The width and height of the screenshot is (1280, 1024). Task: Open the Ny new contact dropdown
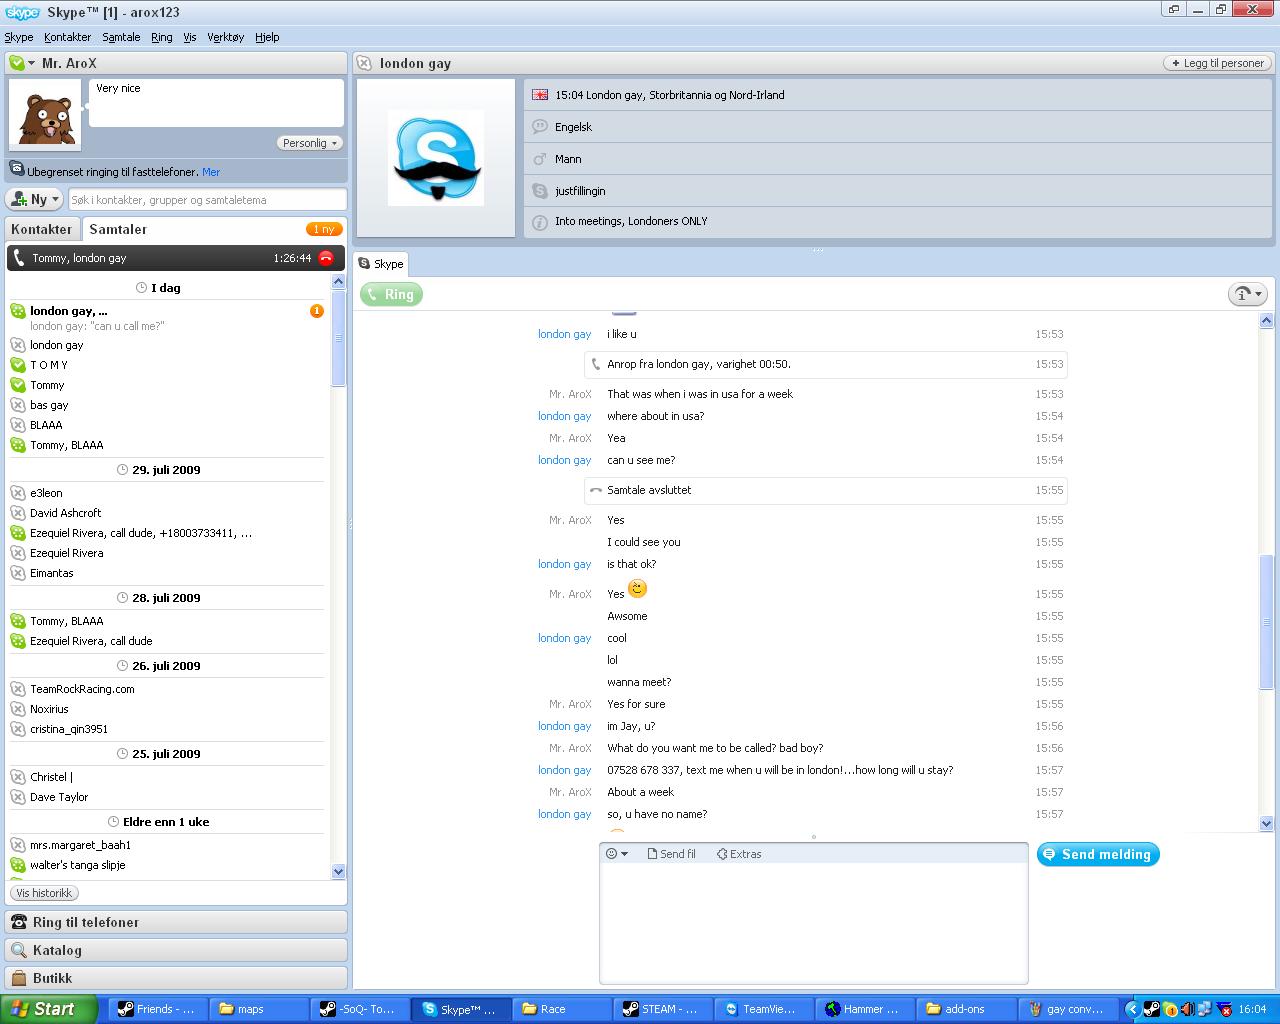tap(35, 199)
